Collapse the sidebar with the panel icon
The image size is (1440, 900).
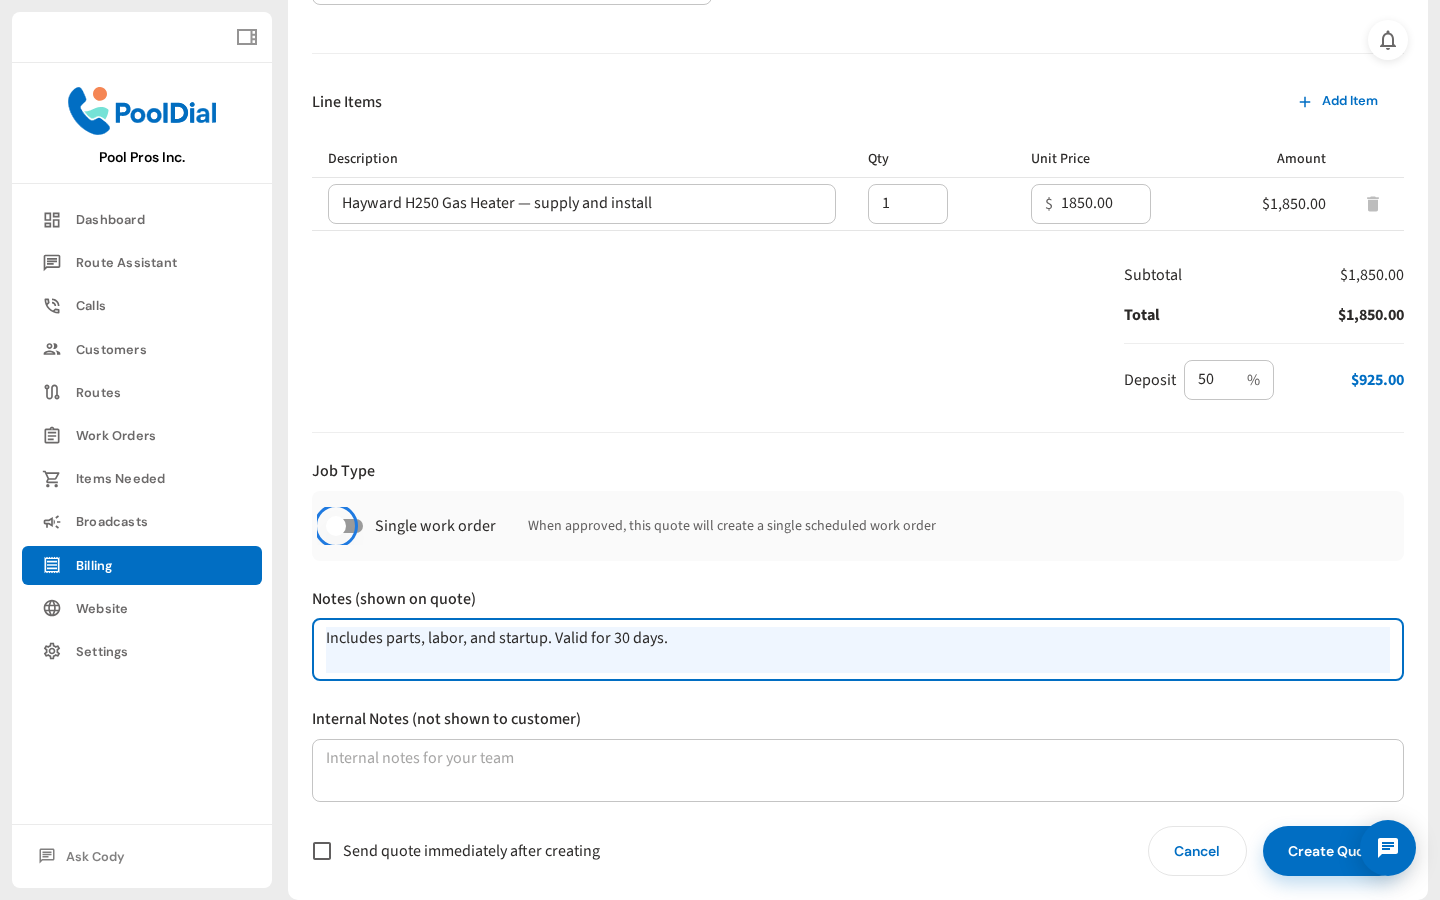(x=246, y=37)
